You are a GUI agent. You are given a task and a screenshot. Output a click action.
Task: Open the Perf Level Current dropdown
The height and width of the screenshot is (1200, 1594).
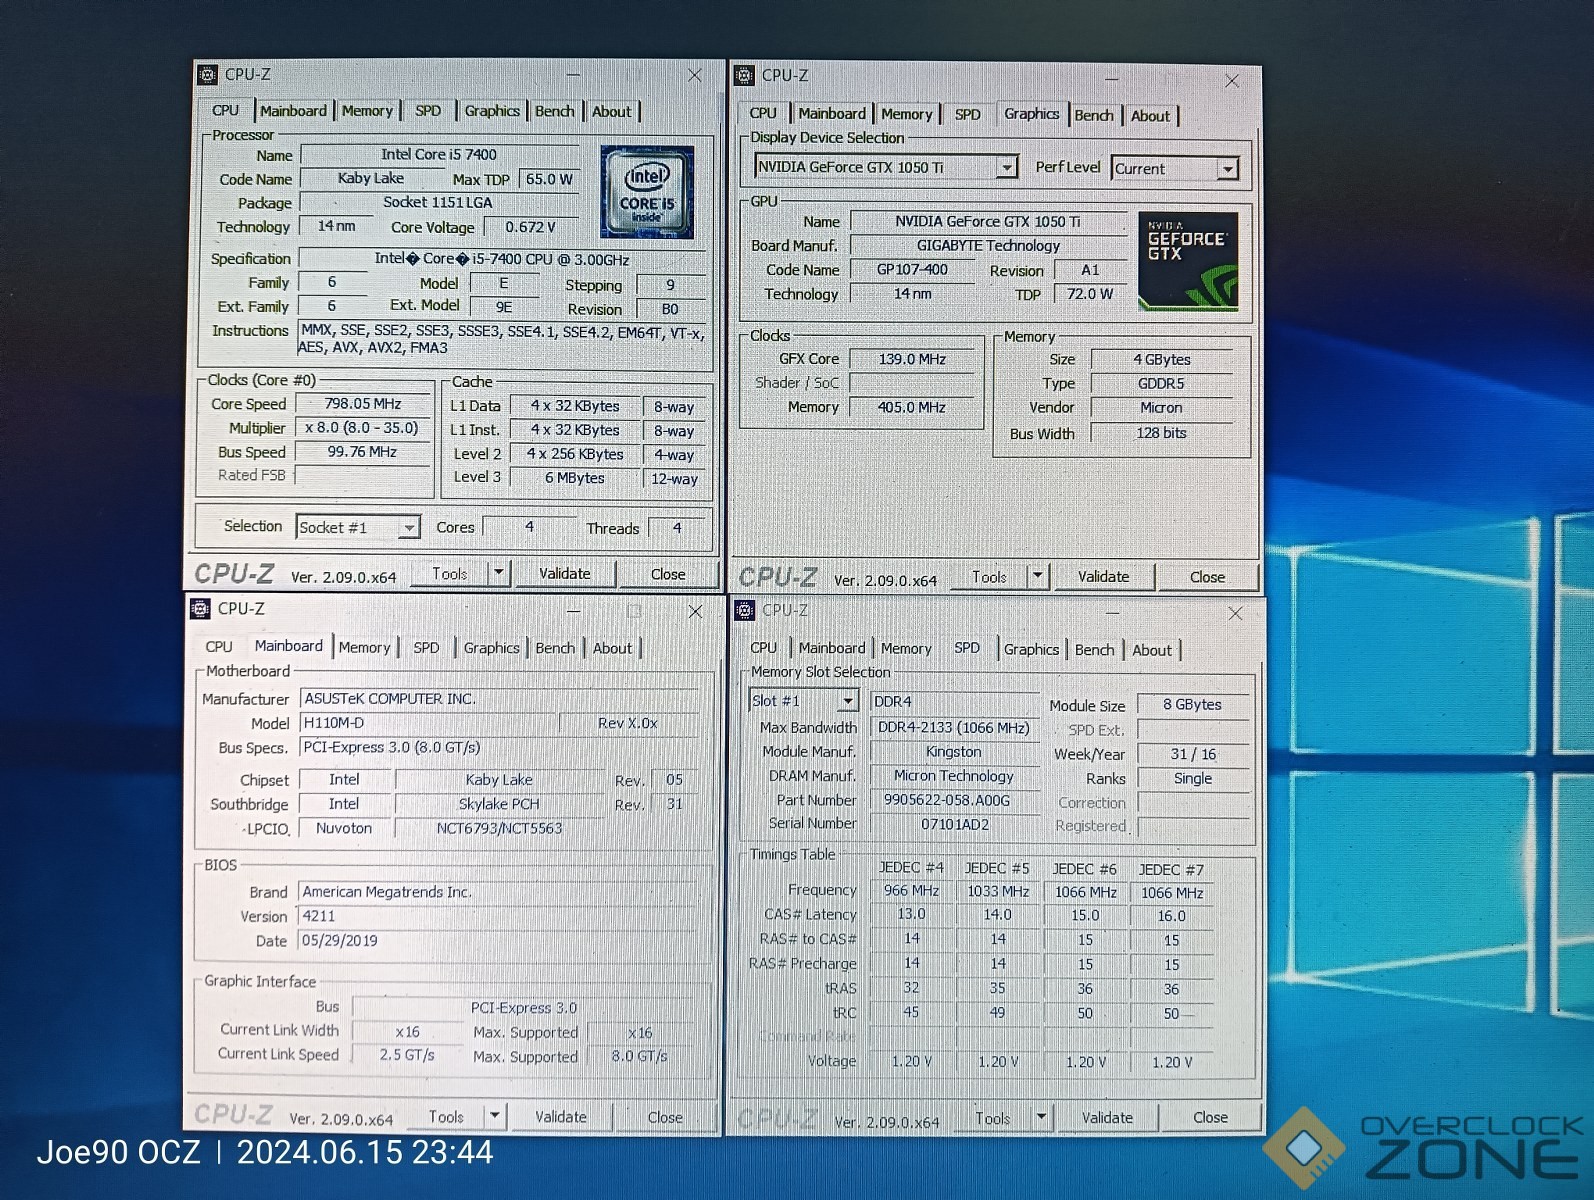pyautogui.click(x=1227, y=170)
